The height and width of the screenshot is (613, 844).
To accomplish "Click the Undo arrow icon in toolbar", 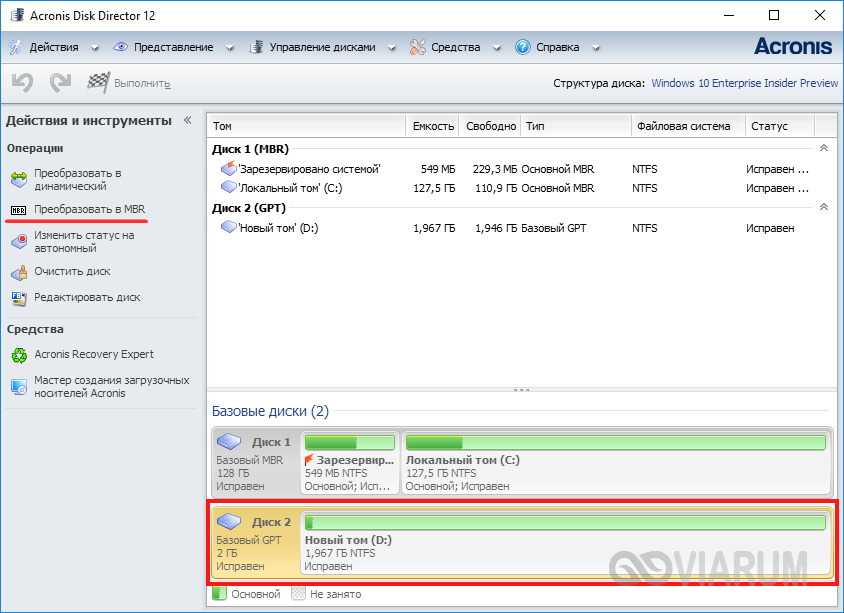I will [x=22, y=83].
